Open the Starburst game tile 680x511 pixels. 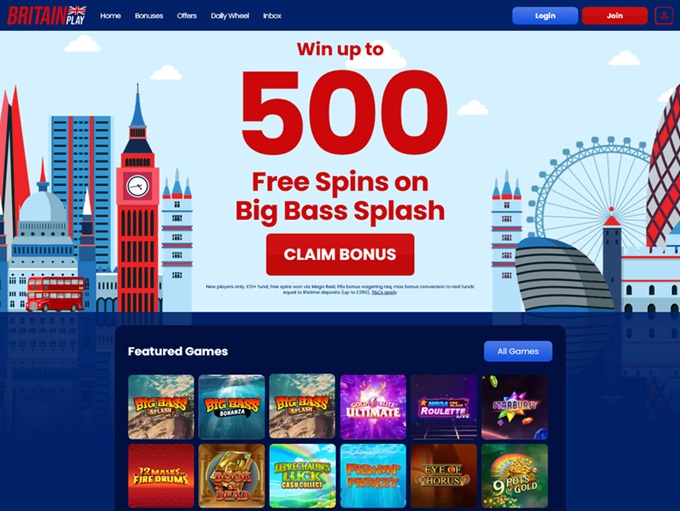point(515,407)
